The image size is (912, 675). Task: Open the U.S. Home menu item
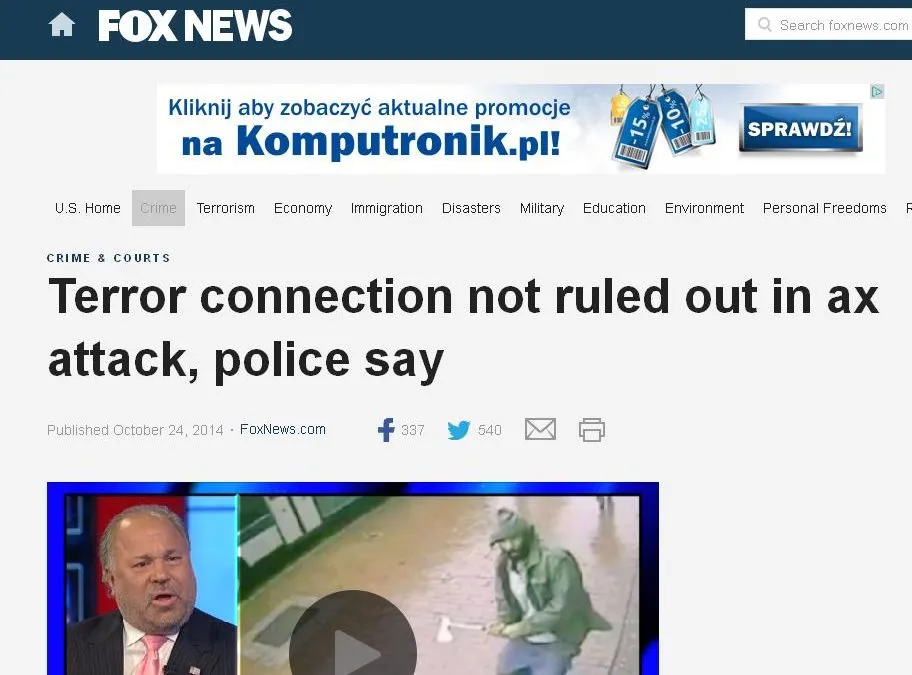[88, 208]
